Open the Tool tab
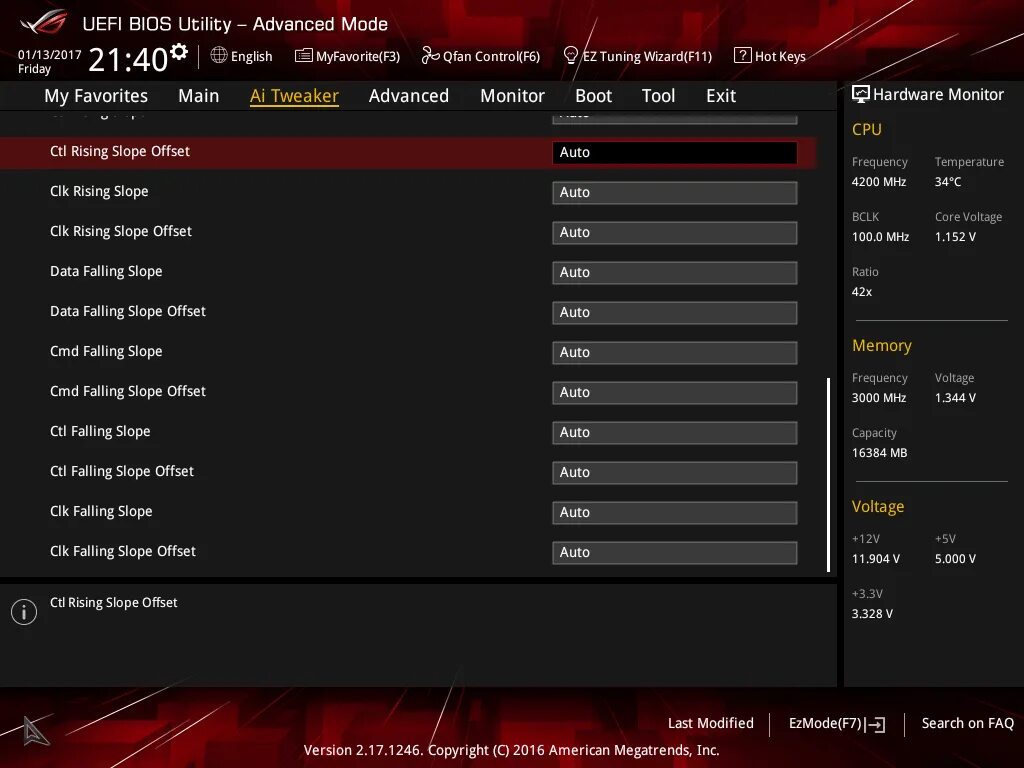 (x=658, y=96)
